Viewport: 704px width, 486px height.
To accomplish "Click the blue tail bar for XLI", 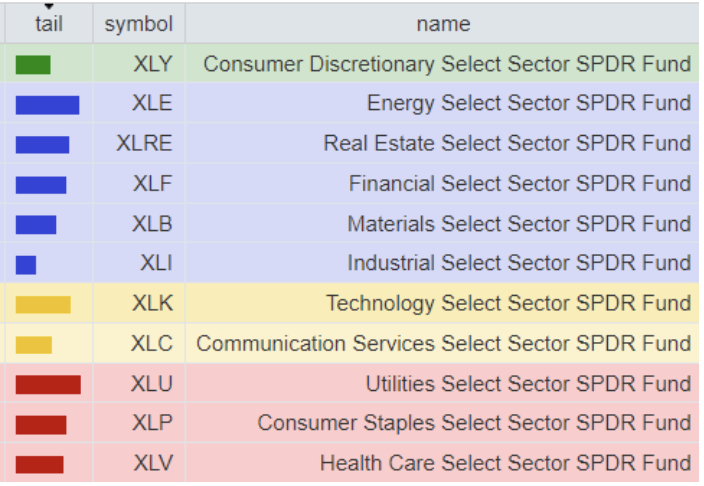I will 26,265.
